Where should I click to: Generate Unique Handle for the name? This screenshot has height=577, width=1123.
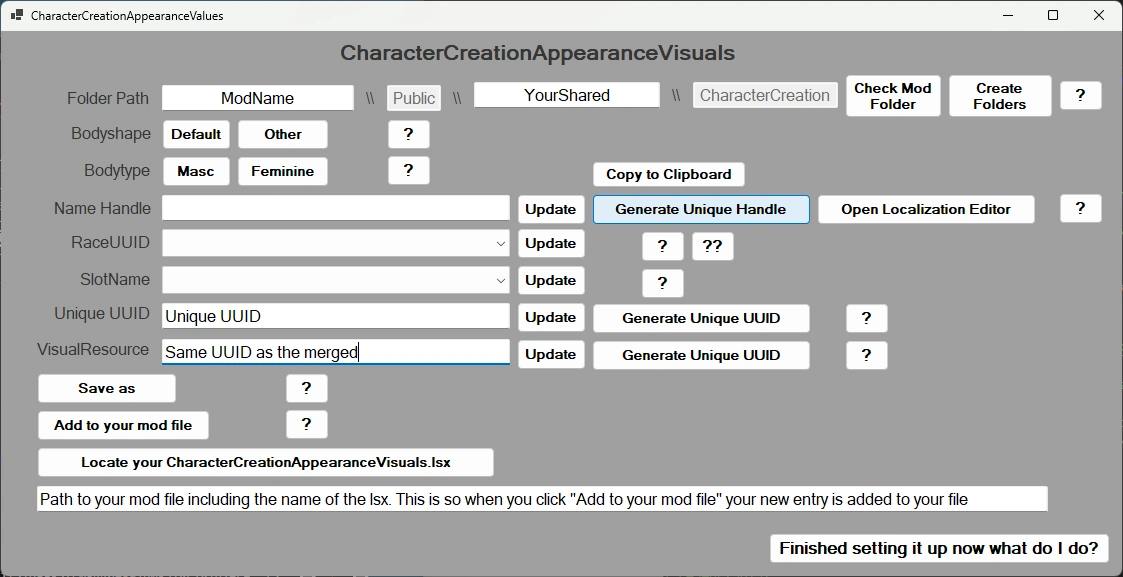pyautogui.click(x=701, y=209)
